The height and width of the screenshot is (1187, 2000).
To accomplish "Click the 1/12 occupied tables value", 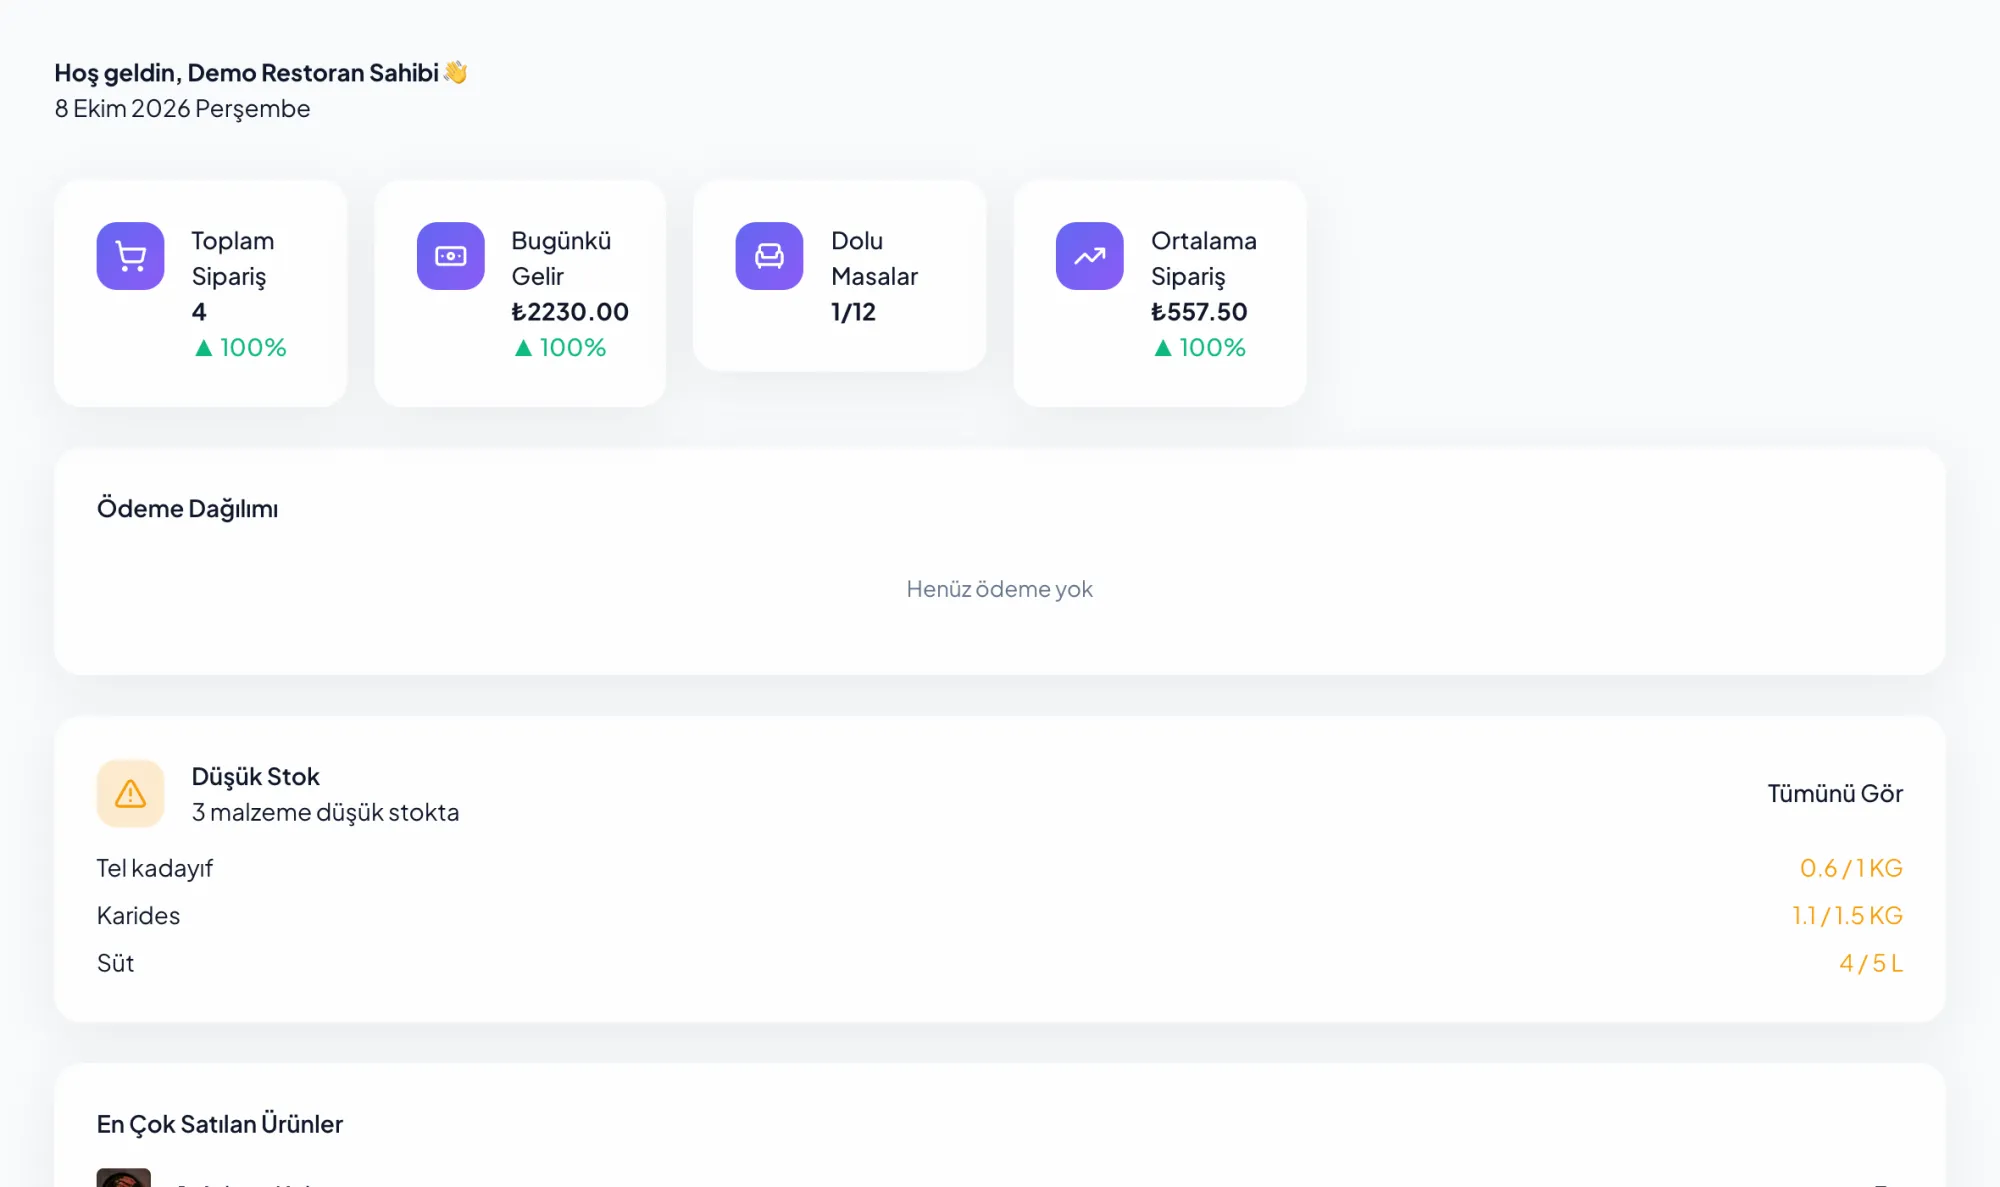I will (x=853, y=312).
